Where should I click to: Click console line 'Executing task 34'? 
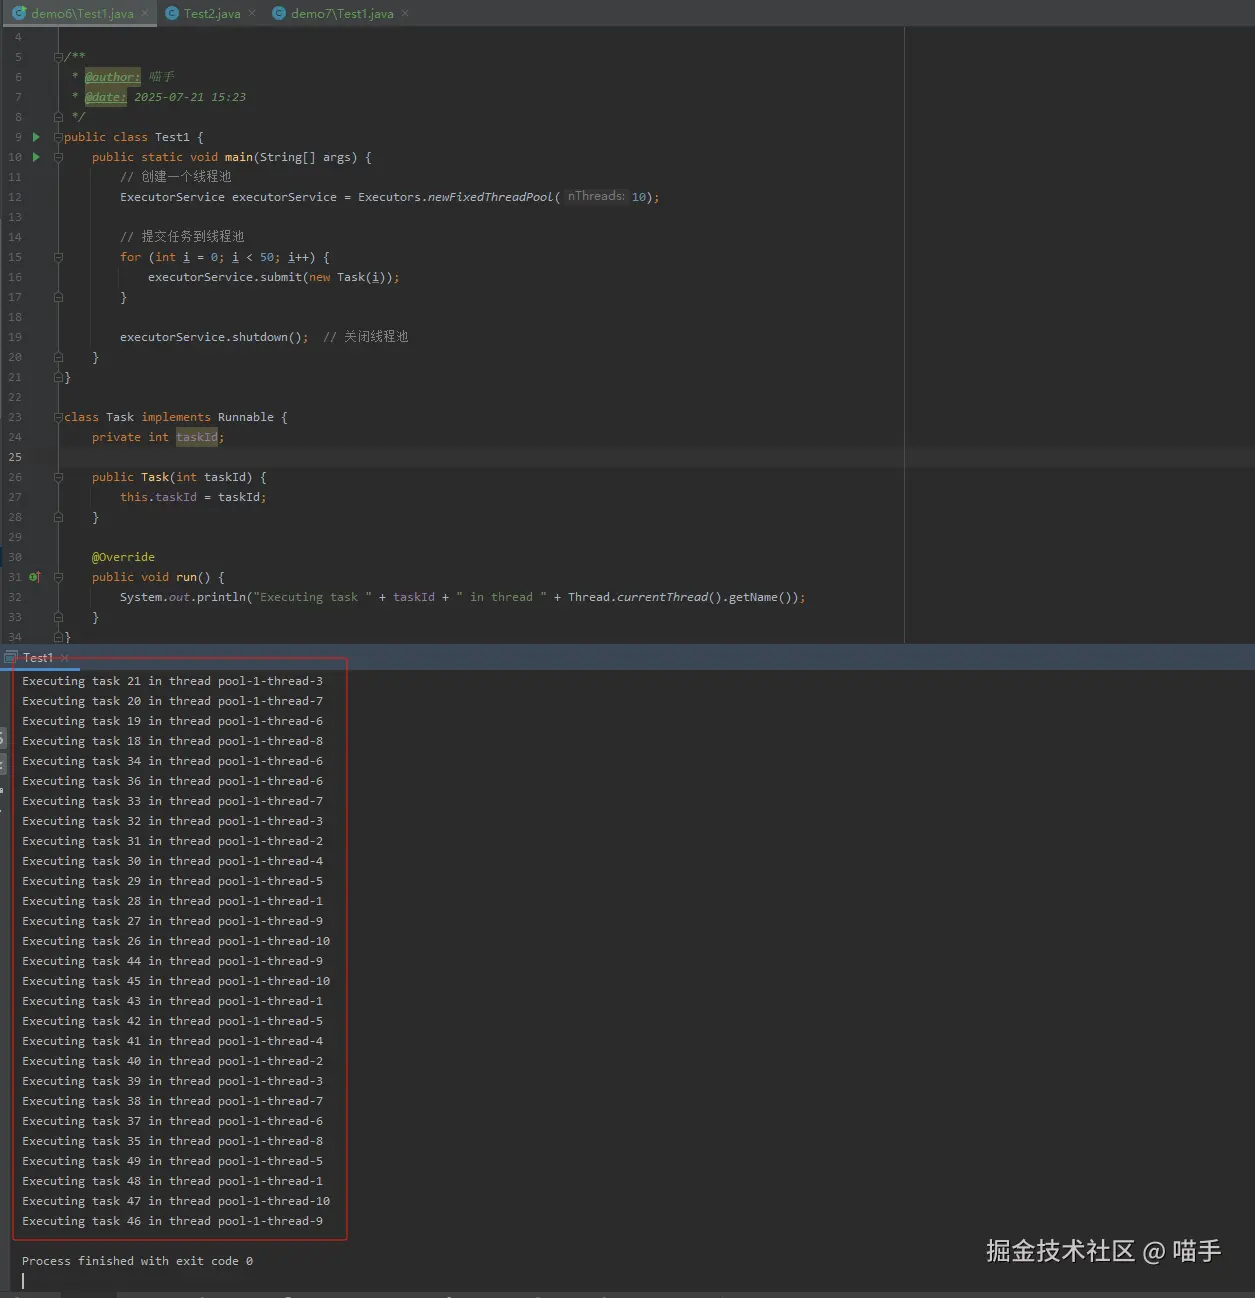173,761
